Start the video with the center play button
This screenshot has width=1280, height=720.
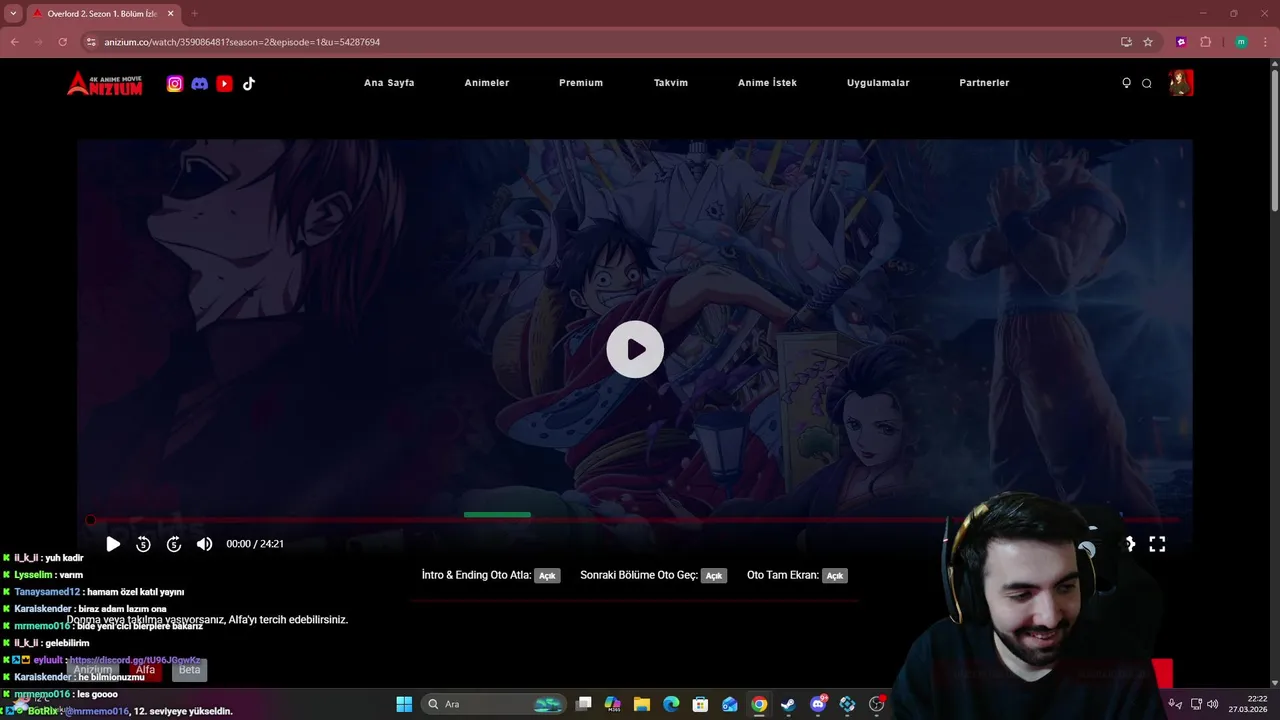coord(635,349)
